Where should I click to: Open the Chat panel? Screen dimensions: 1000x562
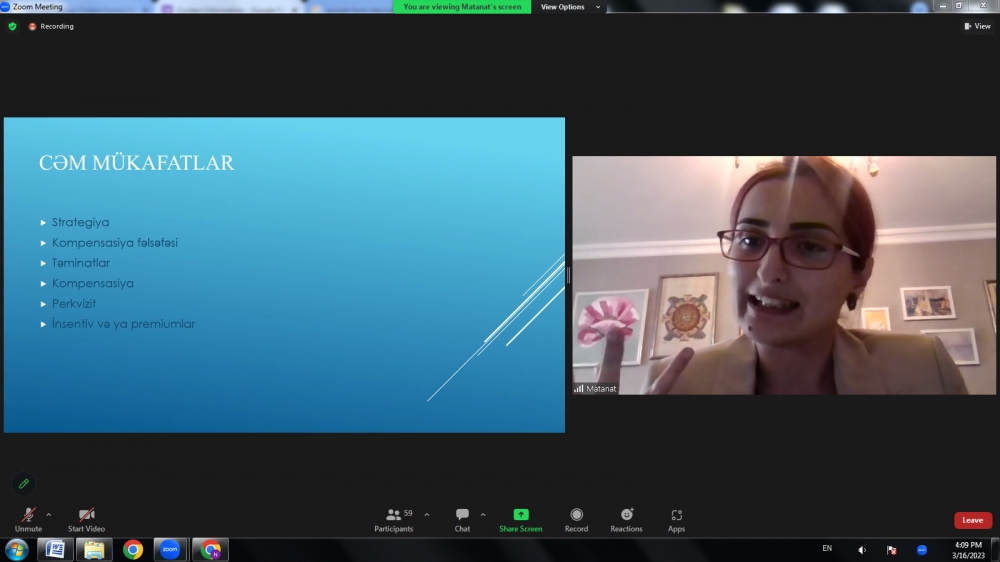(462, 517)
